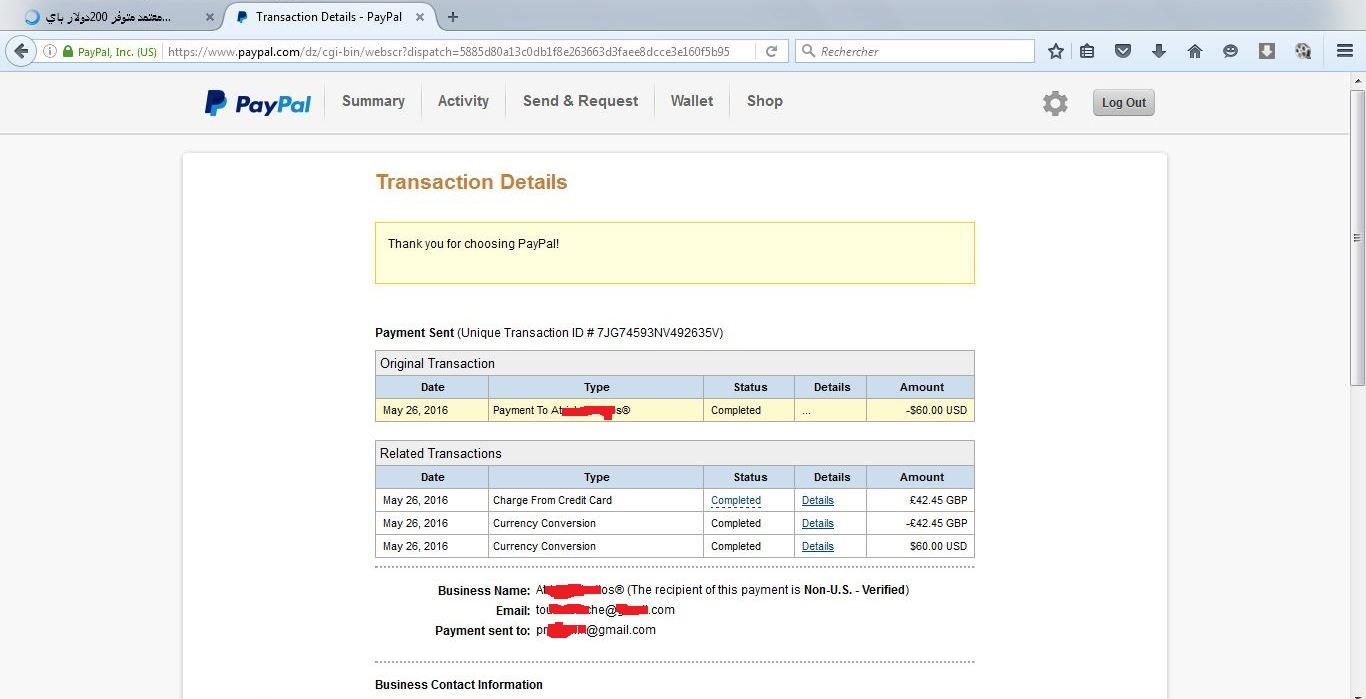This screenshot has height=699, width=1366.
Task: Close the Arabic-titled first tab
Action: point(209,17)
